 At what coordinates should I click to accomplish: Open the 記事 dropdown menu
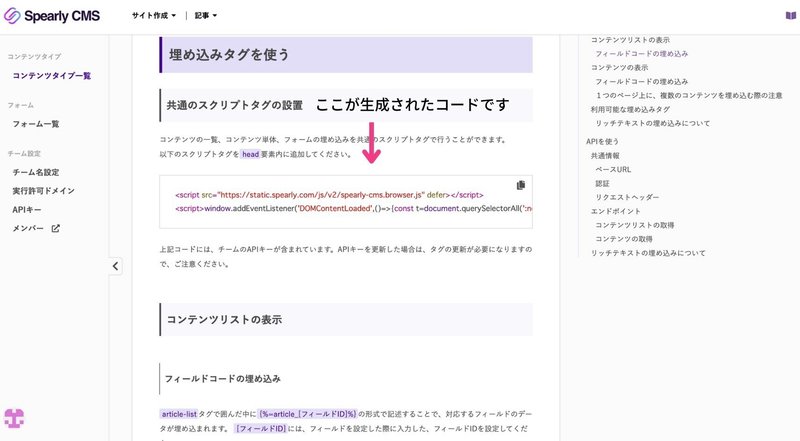coord(206,15)
